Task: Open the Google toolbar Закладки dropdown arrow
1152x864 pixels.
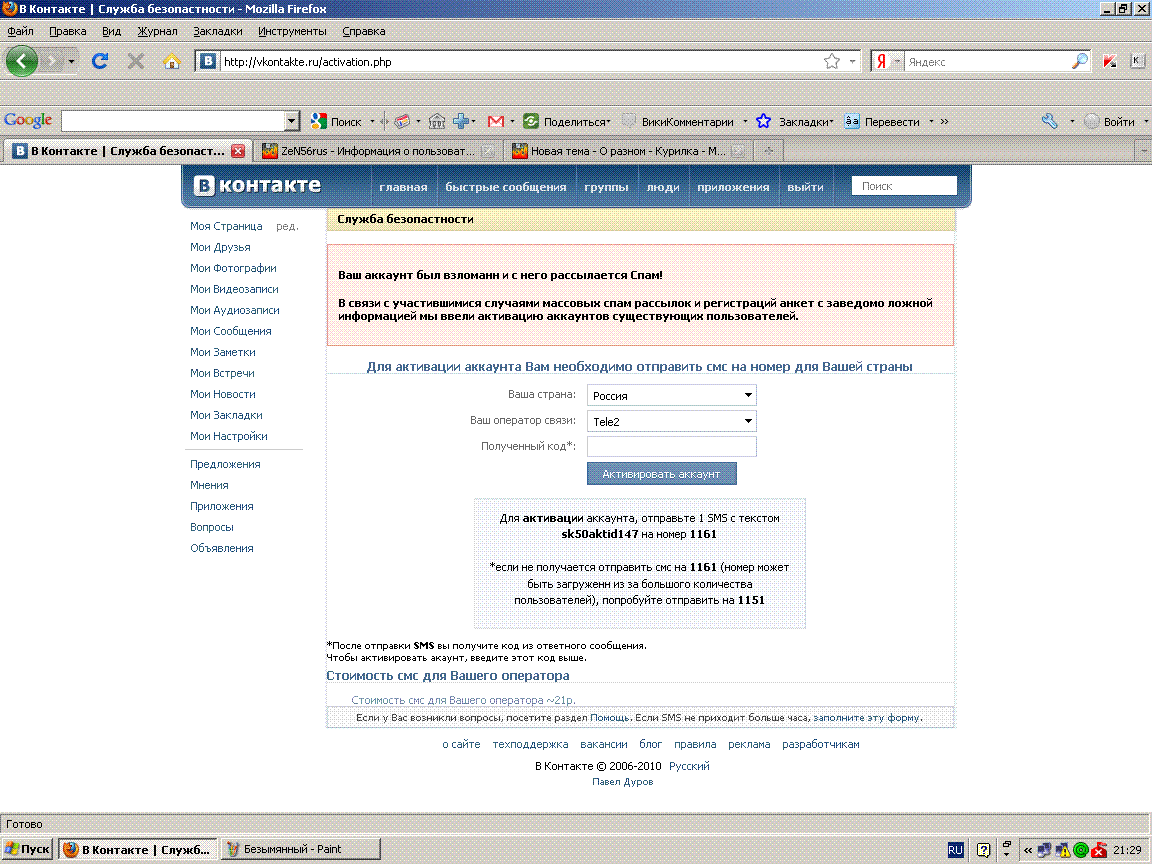Action: pos(831,122)
